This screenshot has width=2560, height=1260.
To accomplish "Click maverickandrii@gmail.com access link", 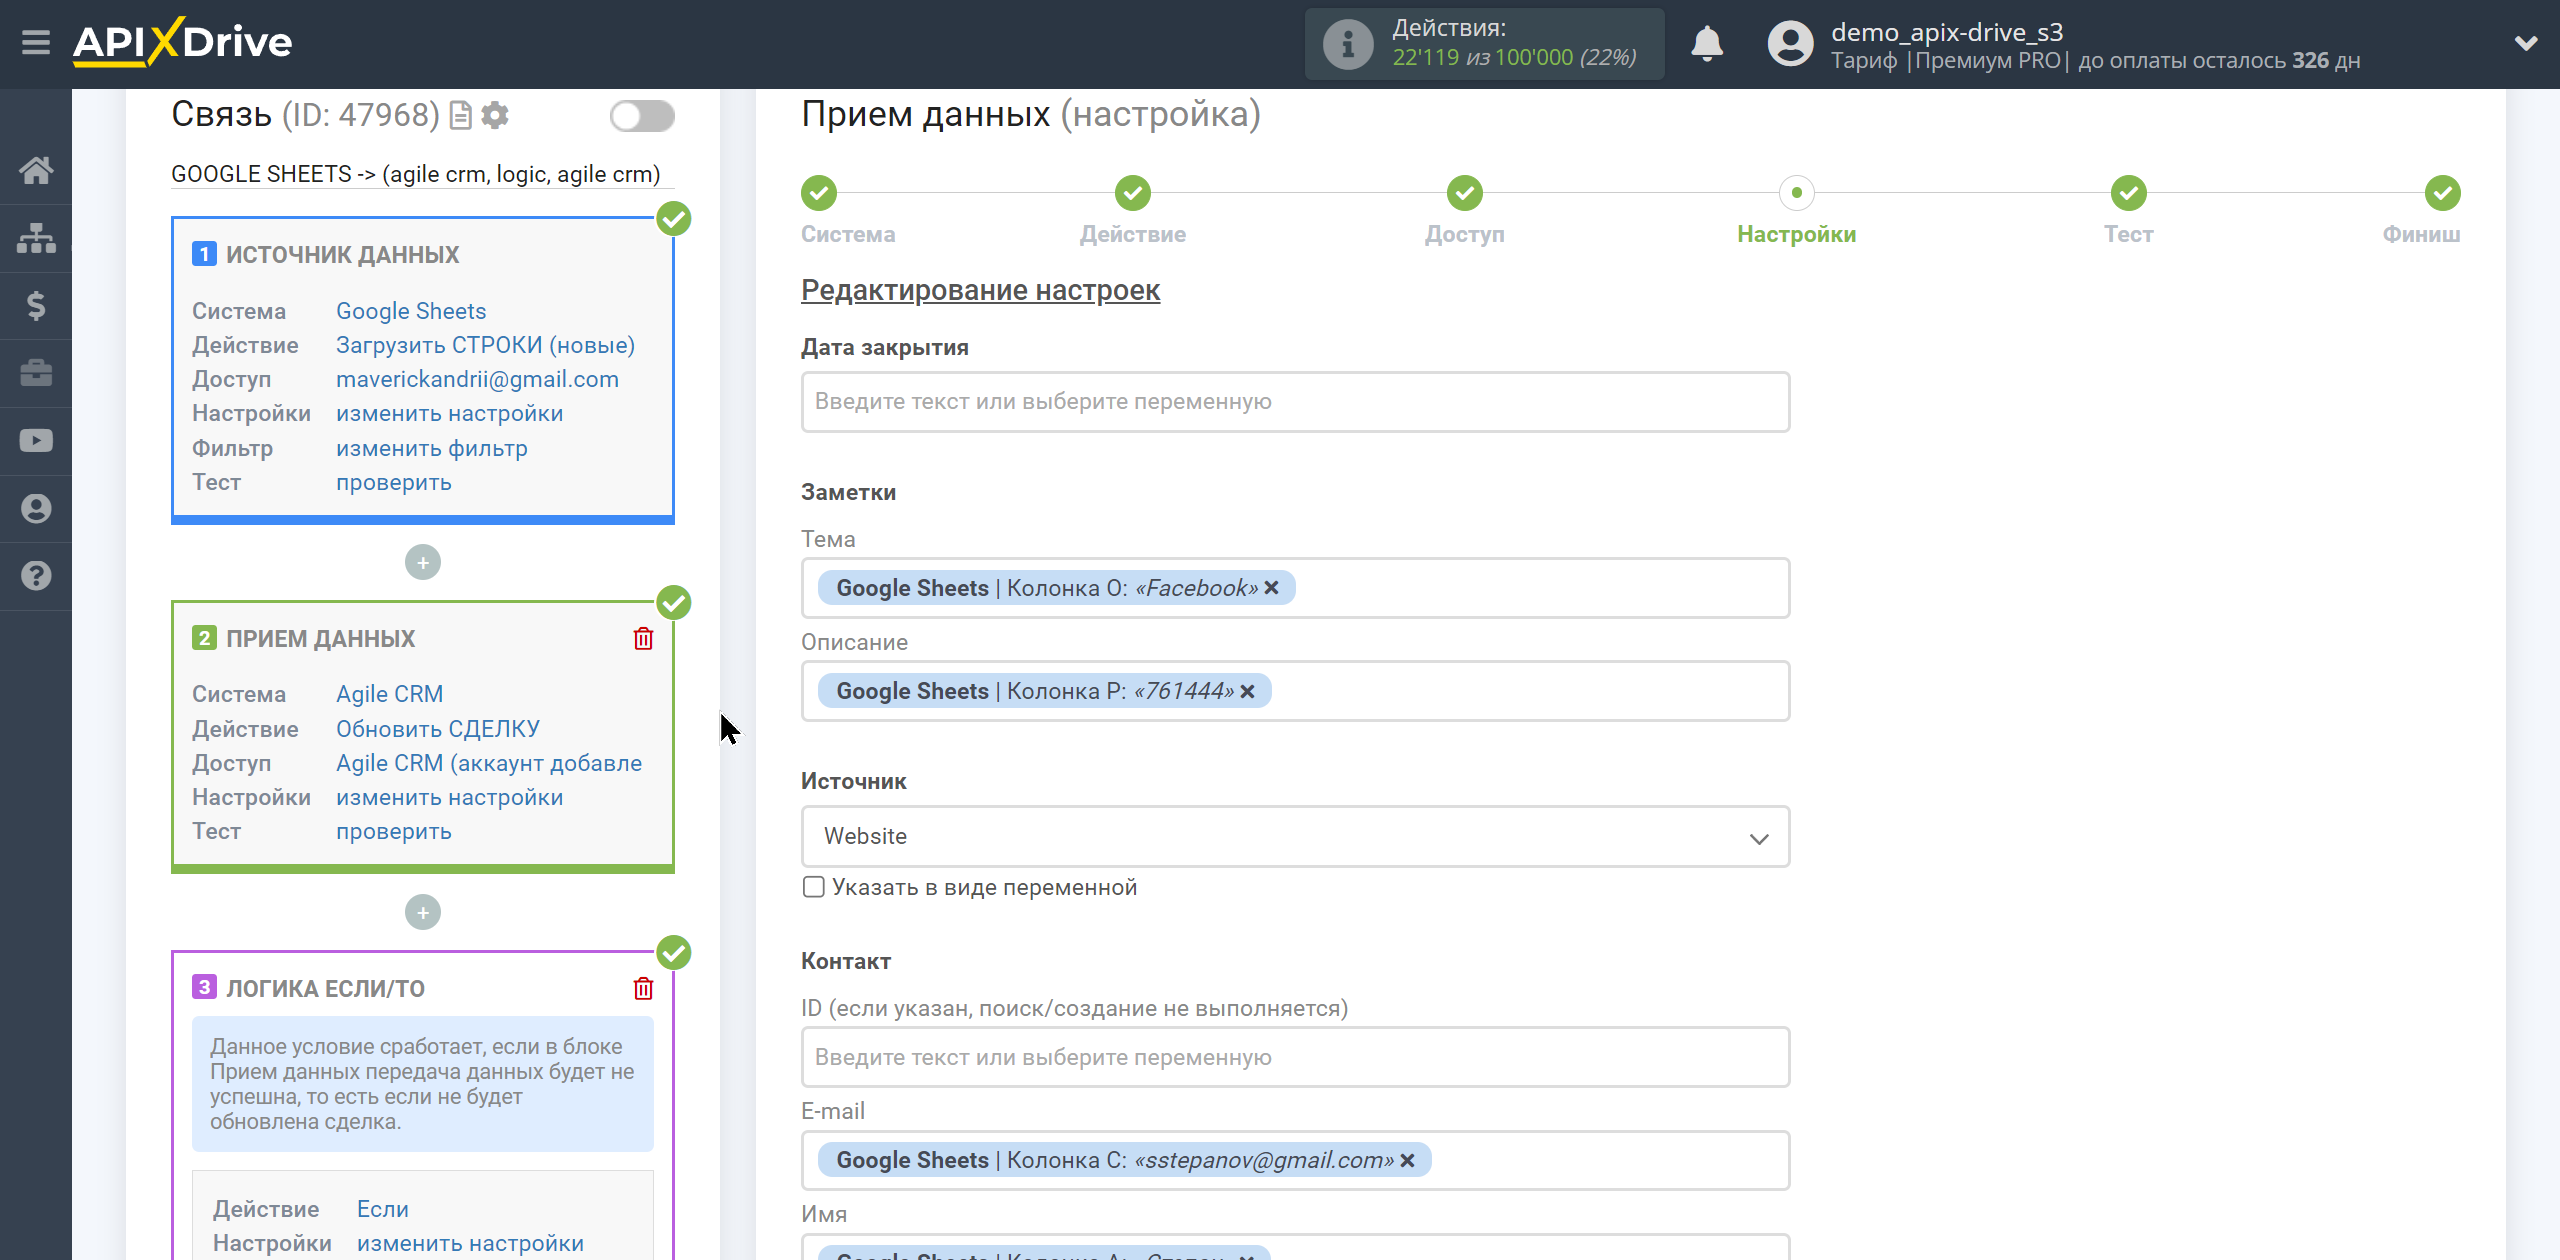I will (x=477, y=379).
